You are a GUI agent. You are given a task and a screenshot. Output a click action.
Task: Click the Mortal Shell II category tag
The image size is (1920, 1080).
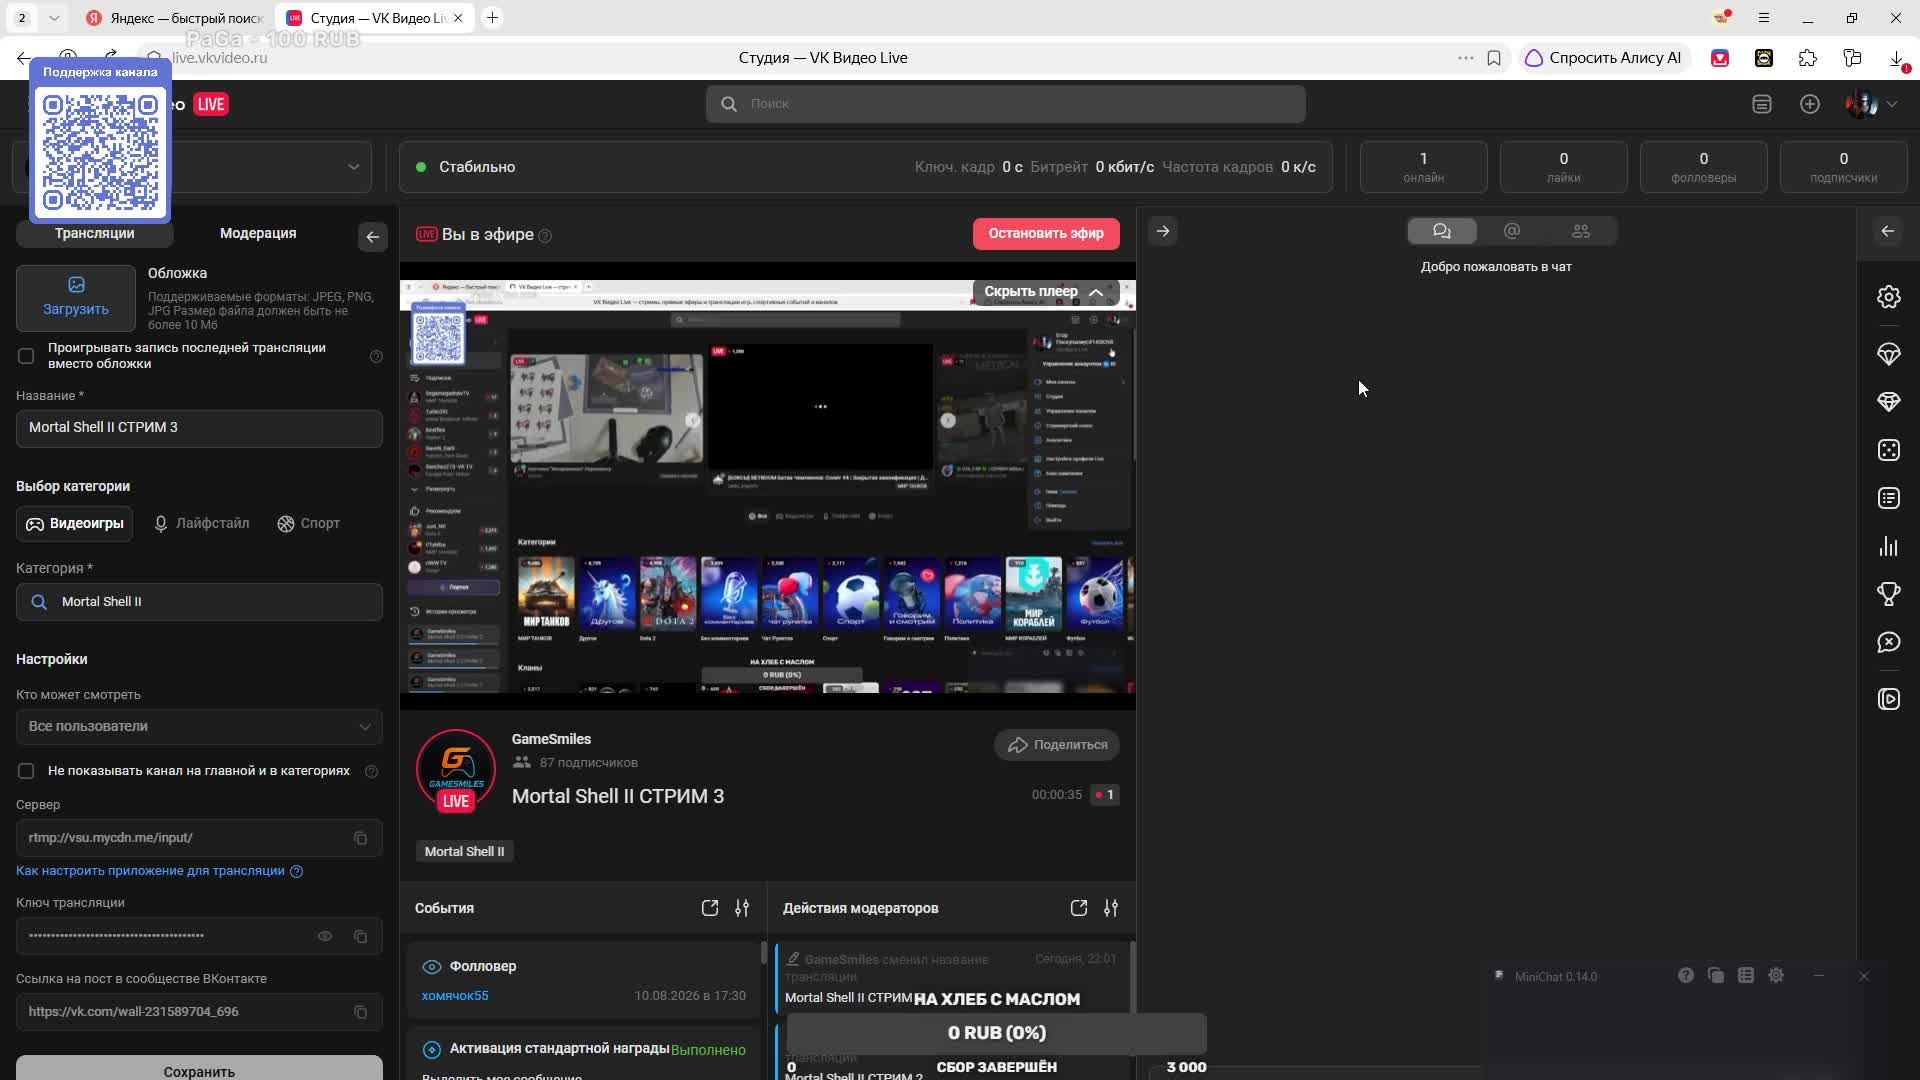point(464,852)
